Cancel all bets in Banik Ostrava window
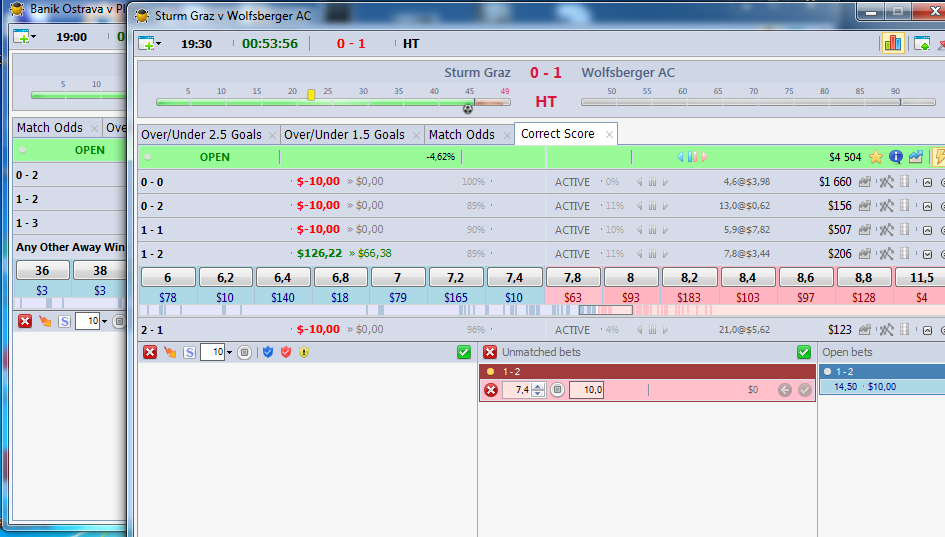The image size is (945, 537). (x=25, y=321)
